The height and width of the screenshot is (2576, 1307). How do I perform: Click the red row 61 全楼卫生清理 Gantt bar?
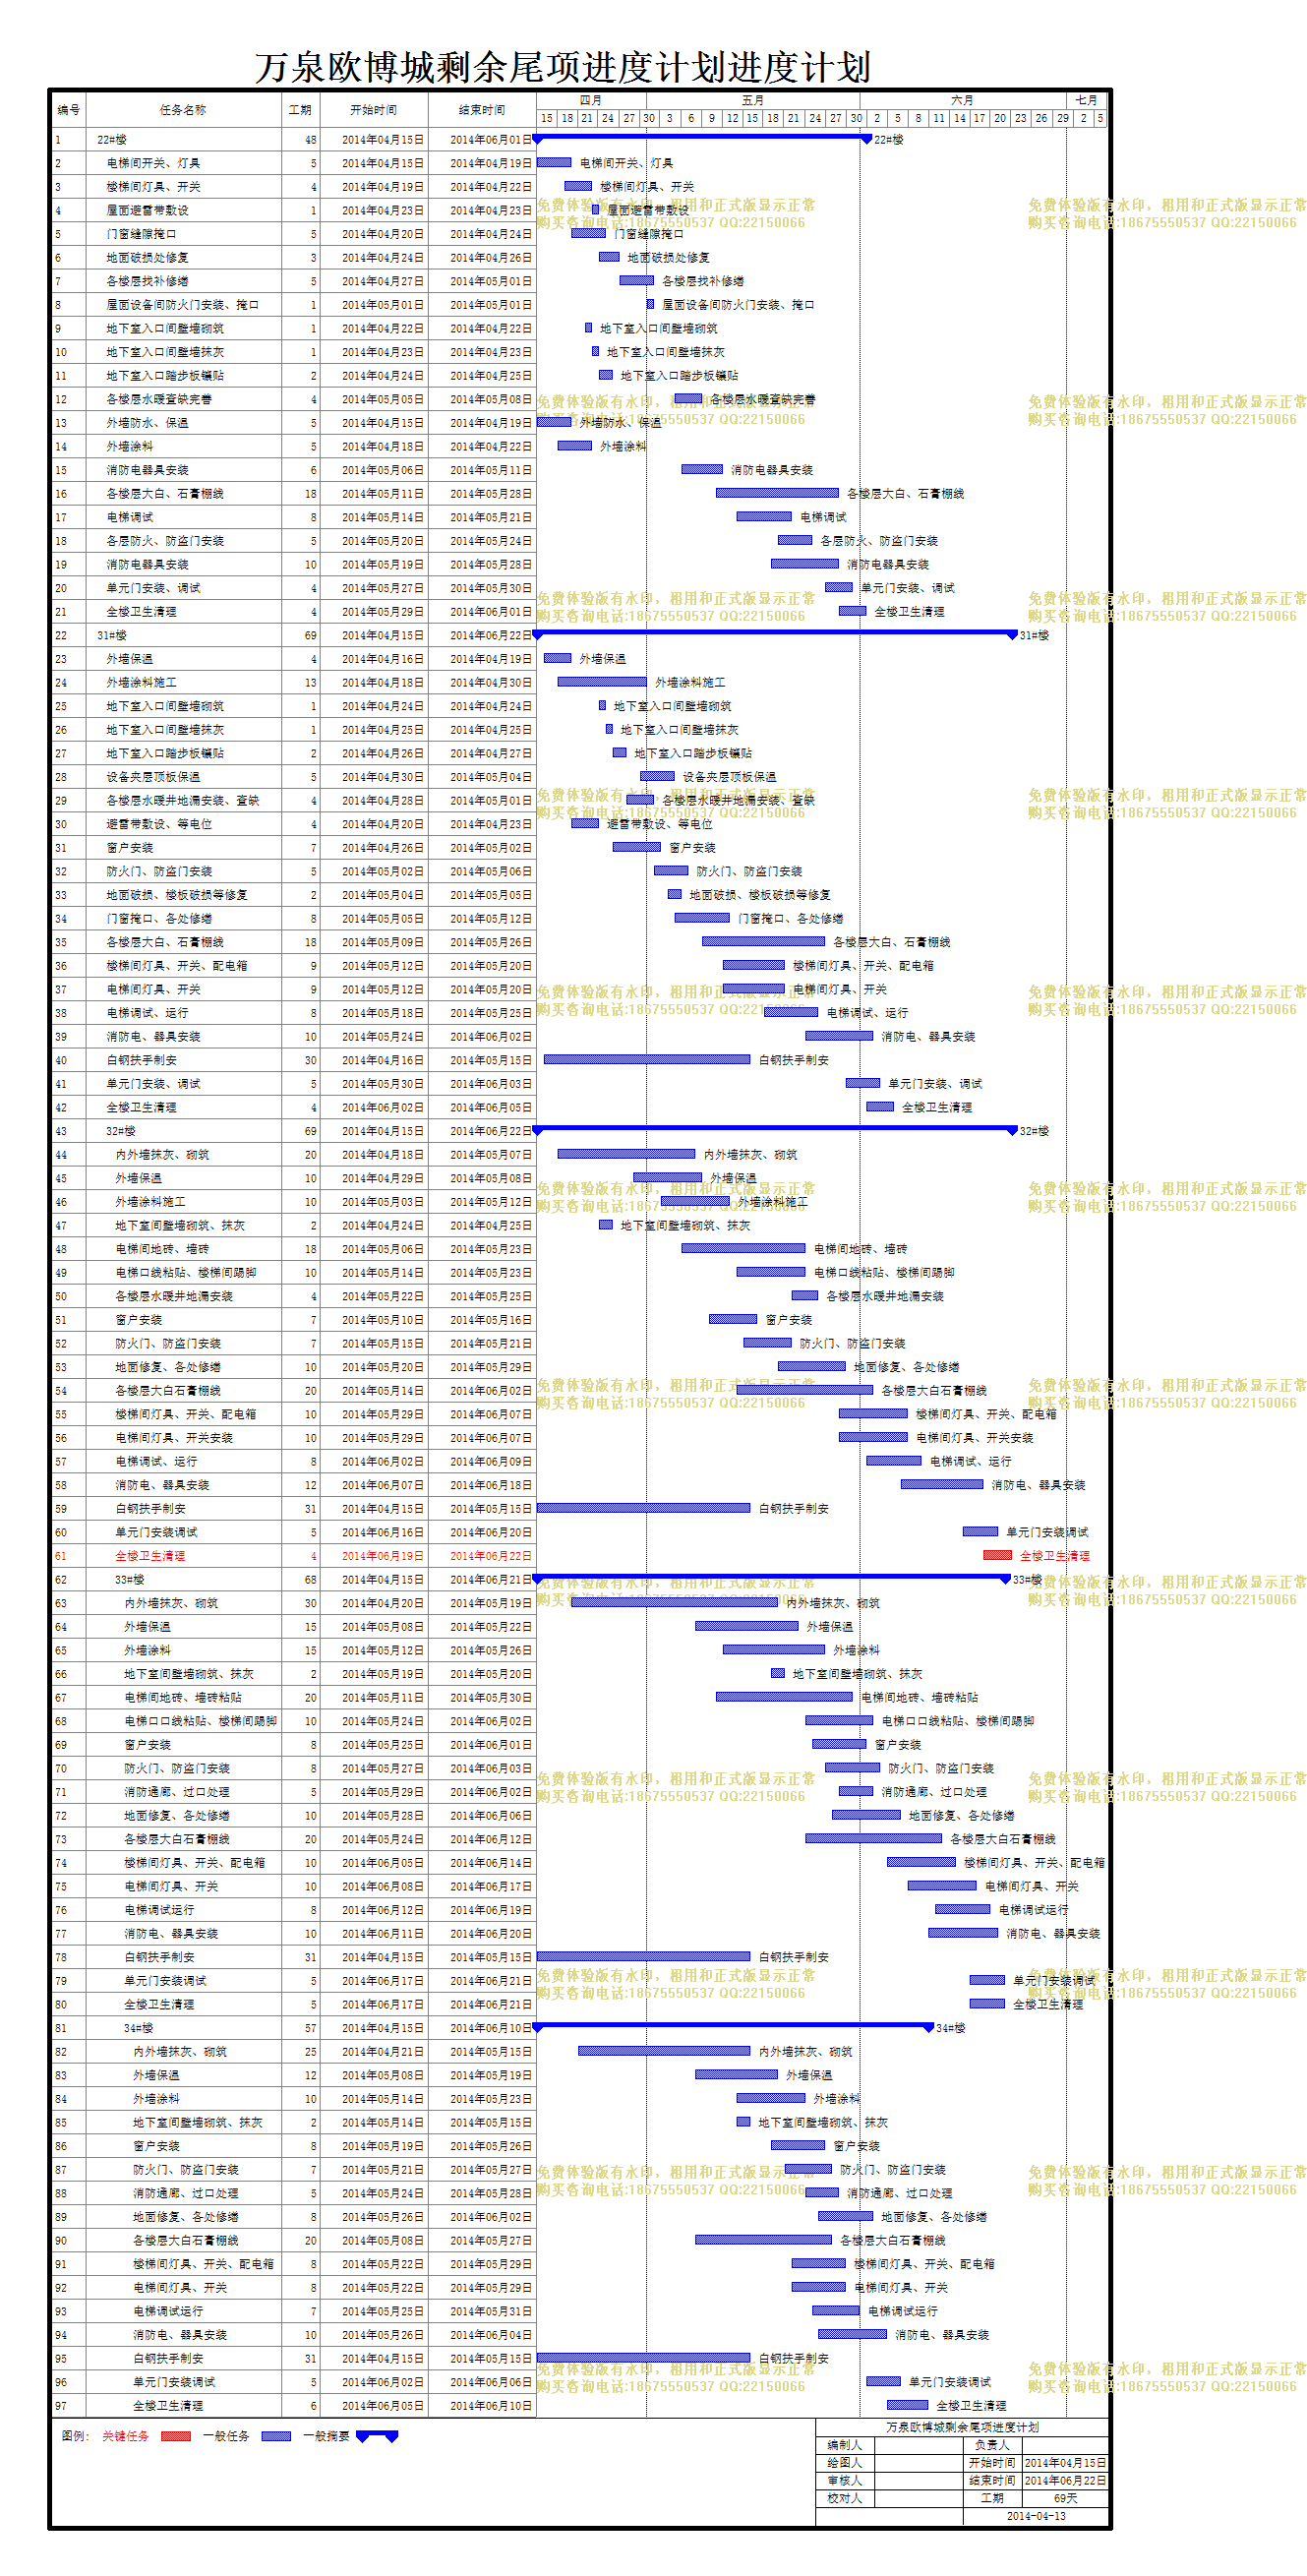click(997, 1555)
